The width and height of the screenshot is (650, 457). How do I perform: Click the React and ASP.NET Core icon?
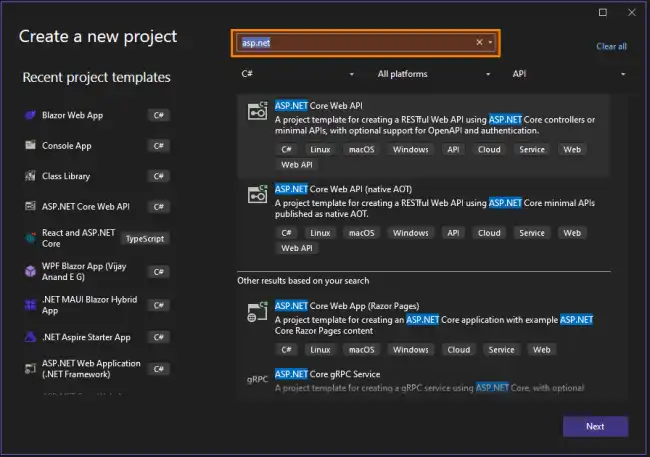[x=30, y=238]
